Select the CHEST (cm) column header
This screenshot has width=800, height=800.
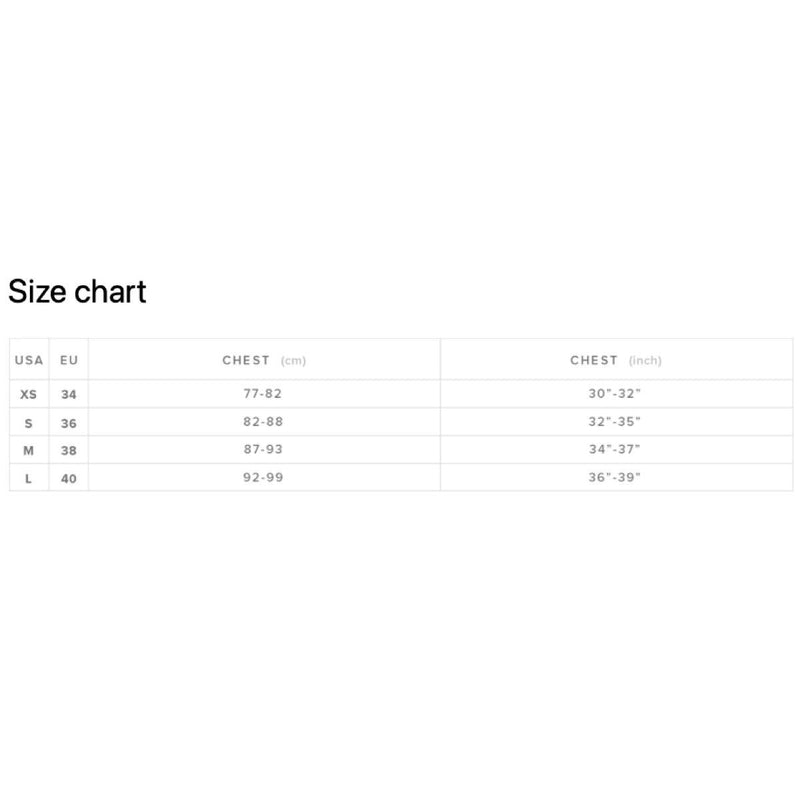264,360
